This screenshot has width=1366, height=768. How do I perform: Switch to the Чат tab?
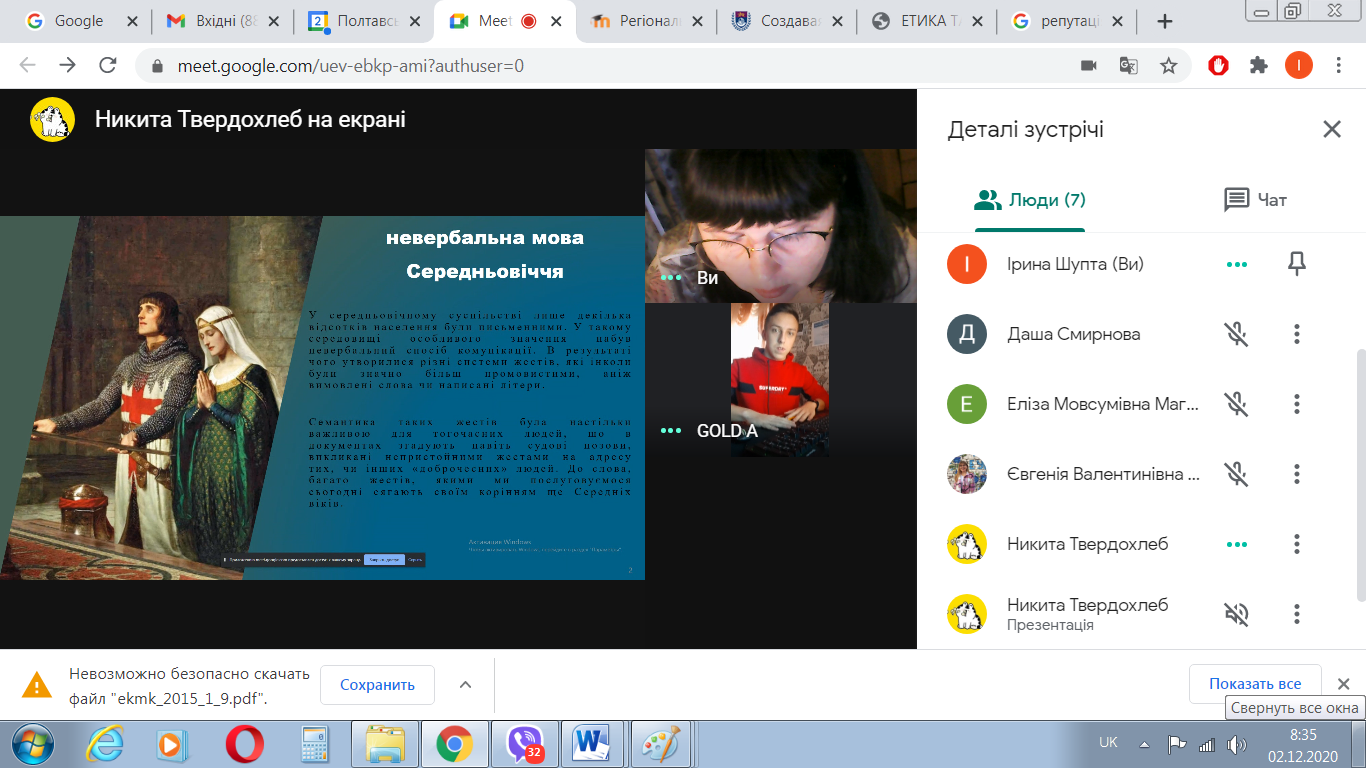click(x=1255, y=200)
